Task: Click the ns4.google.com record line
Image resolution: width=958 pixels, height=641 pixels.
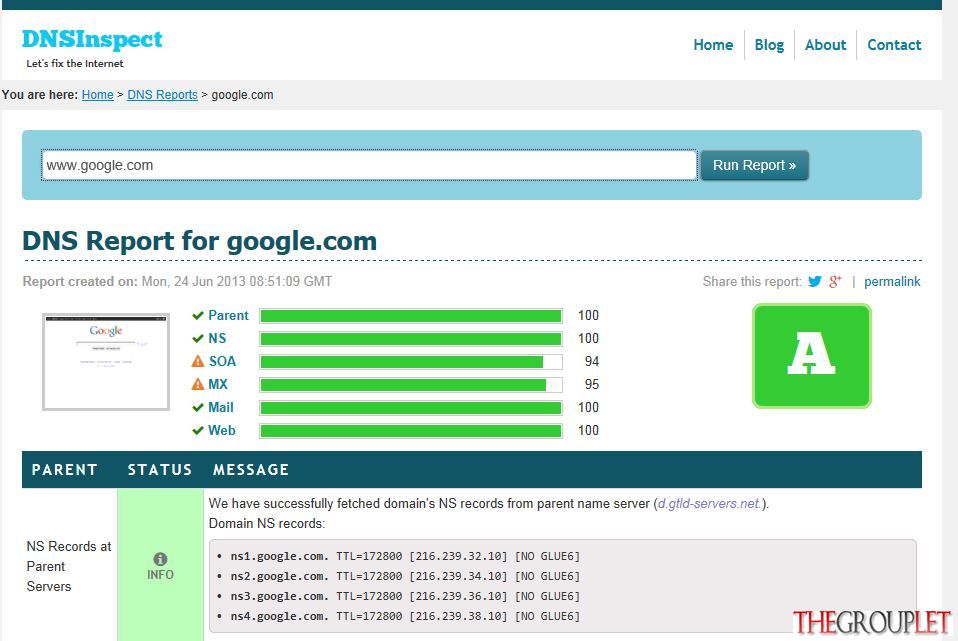Action: click(x=404, y=616)
